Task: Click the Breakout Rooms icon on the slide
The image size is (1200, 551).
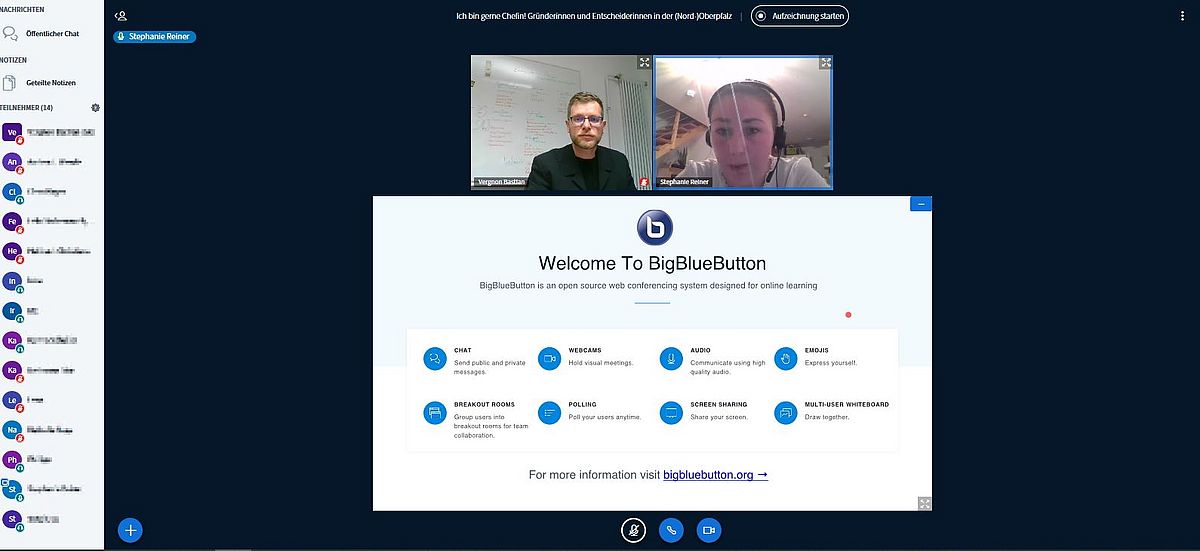Action: click(x=435, y=412)
